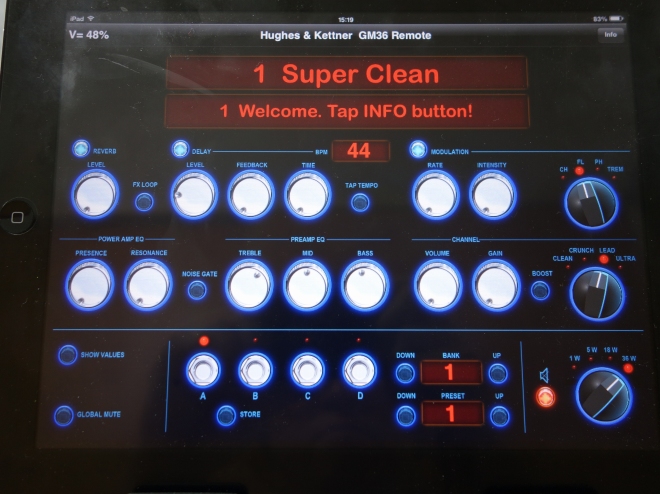Click the 15:19 clock in status bar
The image size is (660, 494).
point(345,20)
